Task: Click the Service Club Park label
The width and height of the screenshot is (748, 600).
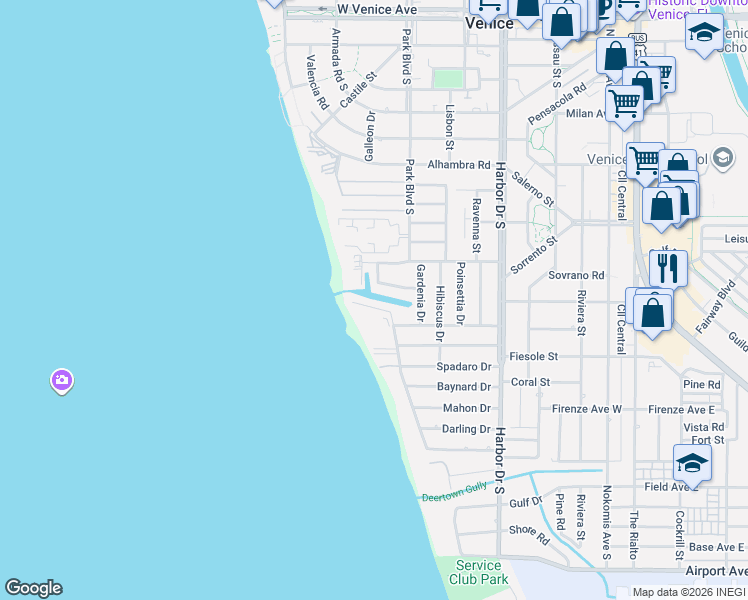Action: pos(478,572)
